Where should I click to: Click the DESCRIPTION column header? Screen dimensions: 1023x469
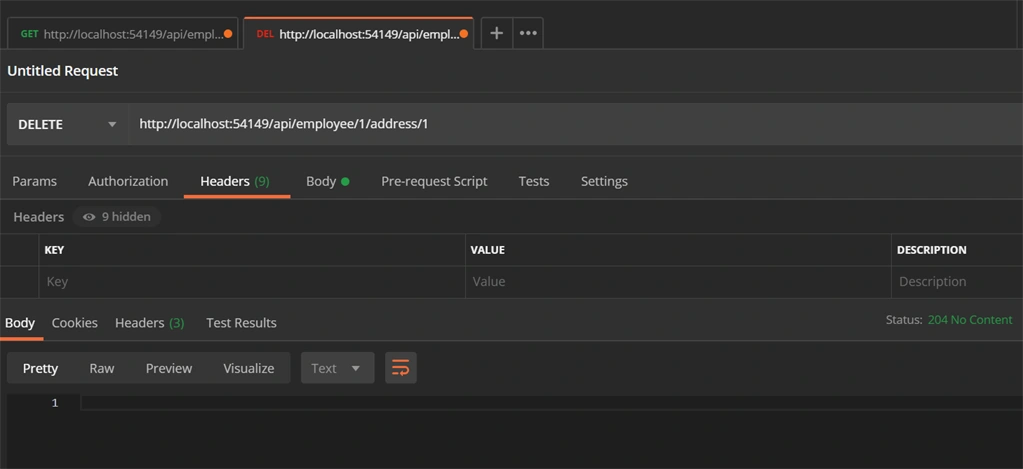point(932,250)
